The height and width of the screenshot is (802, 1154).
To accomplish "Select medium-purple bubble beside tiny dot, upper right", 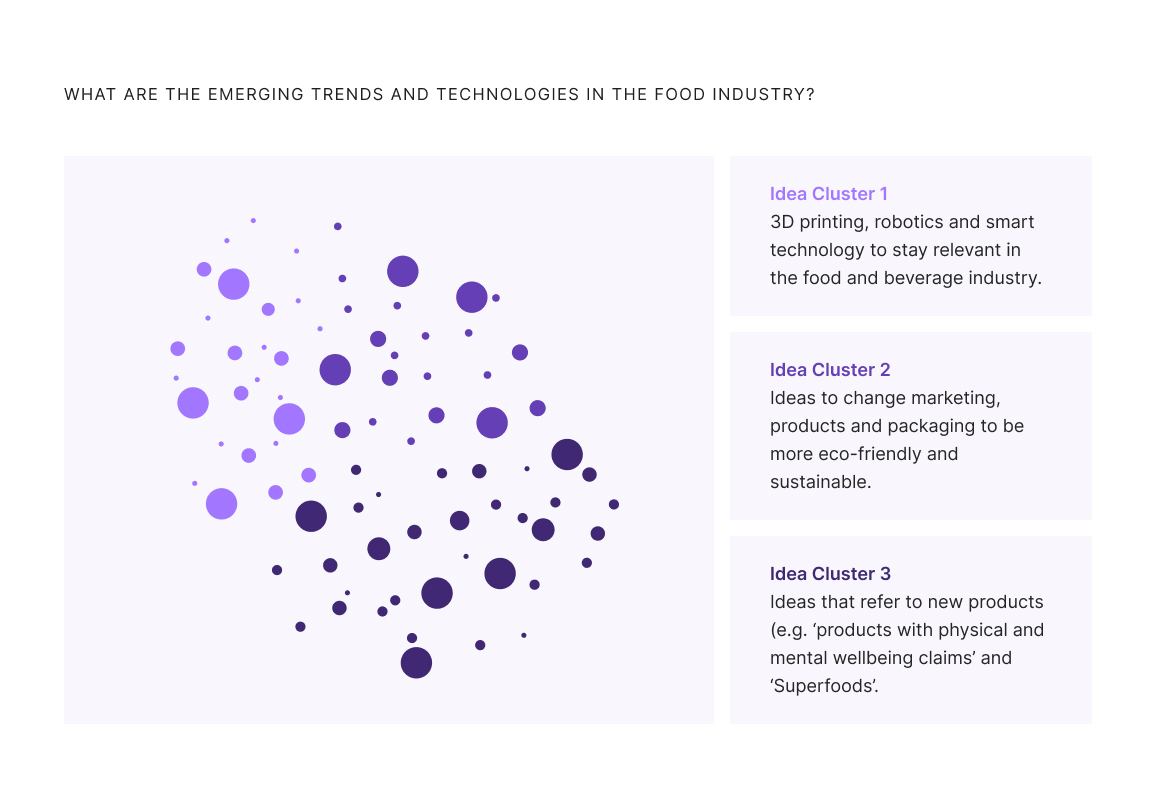I will (472, 297).
